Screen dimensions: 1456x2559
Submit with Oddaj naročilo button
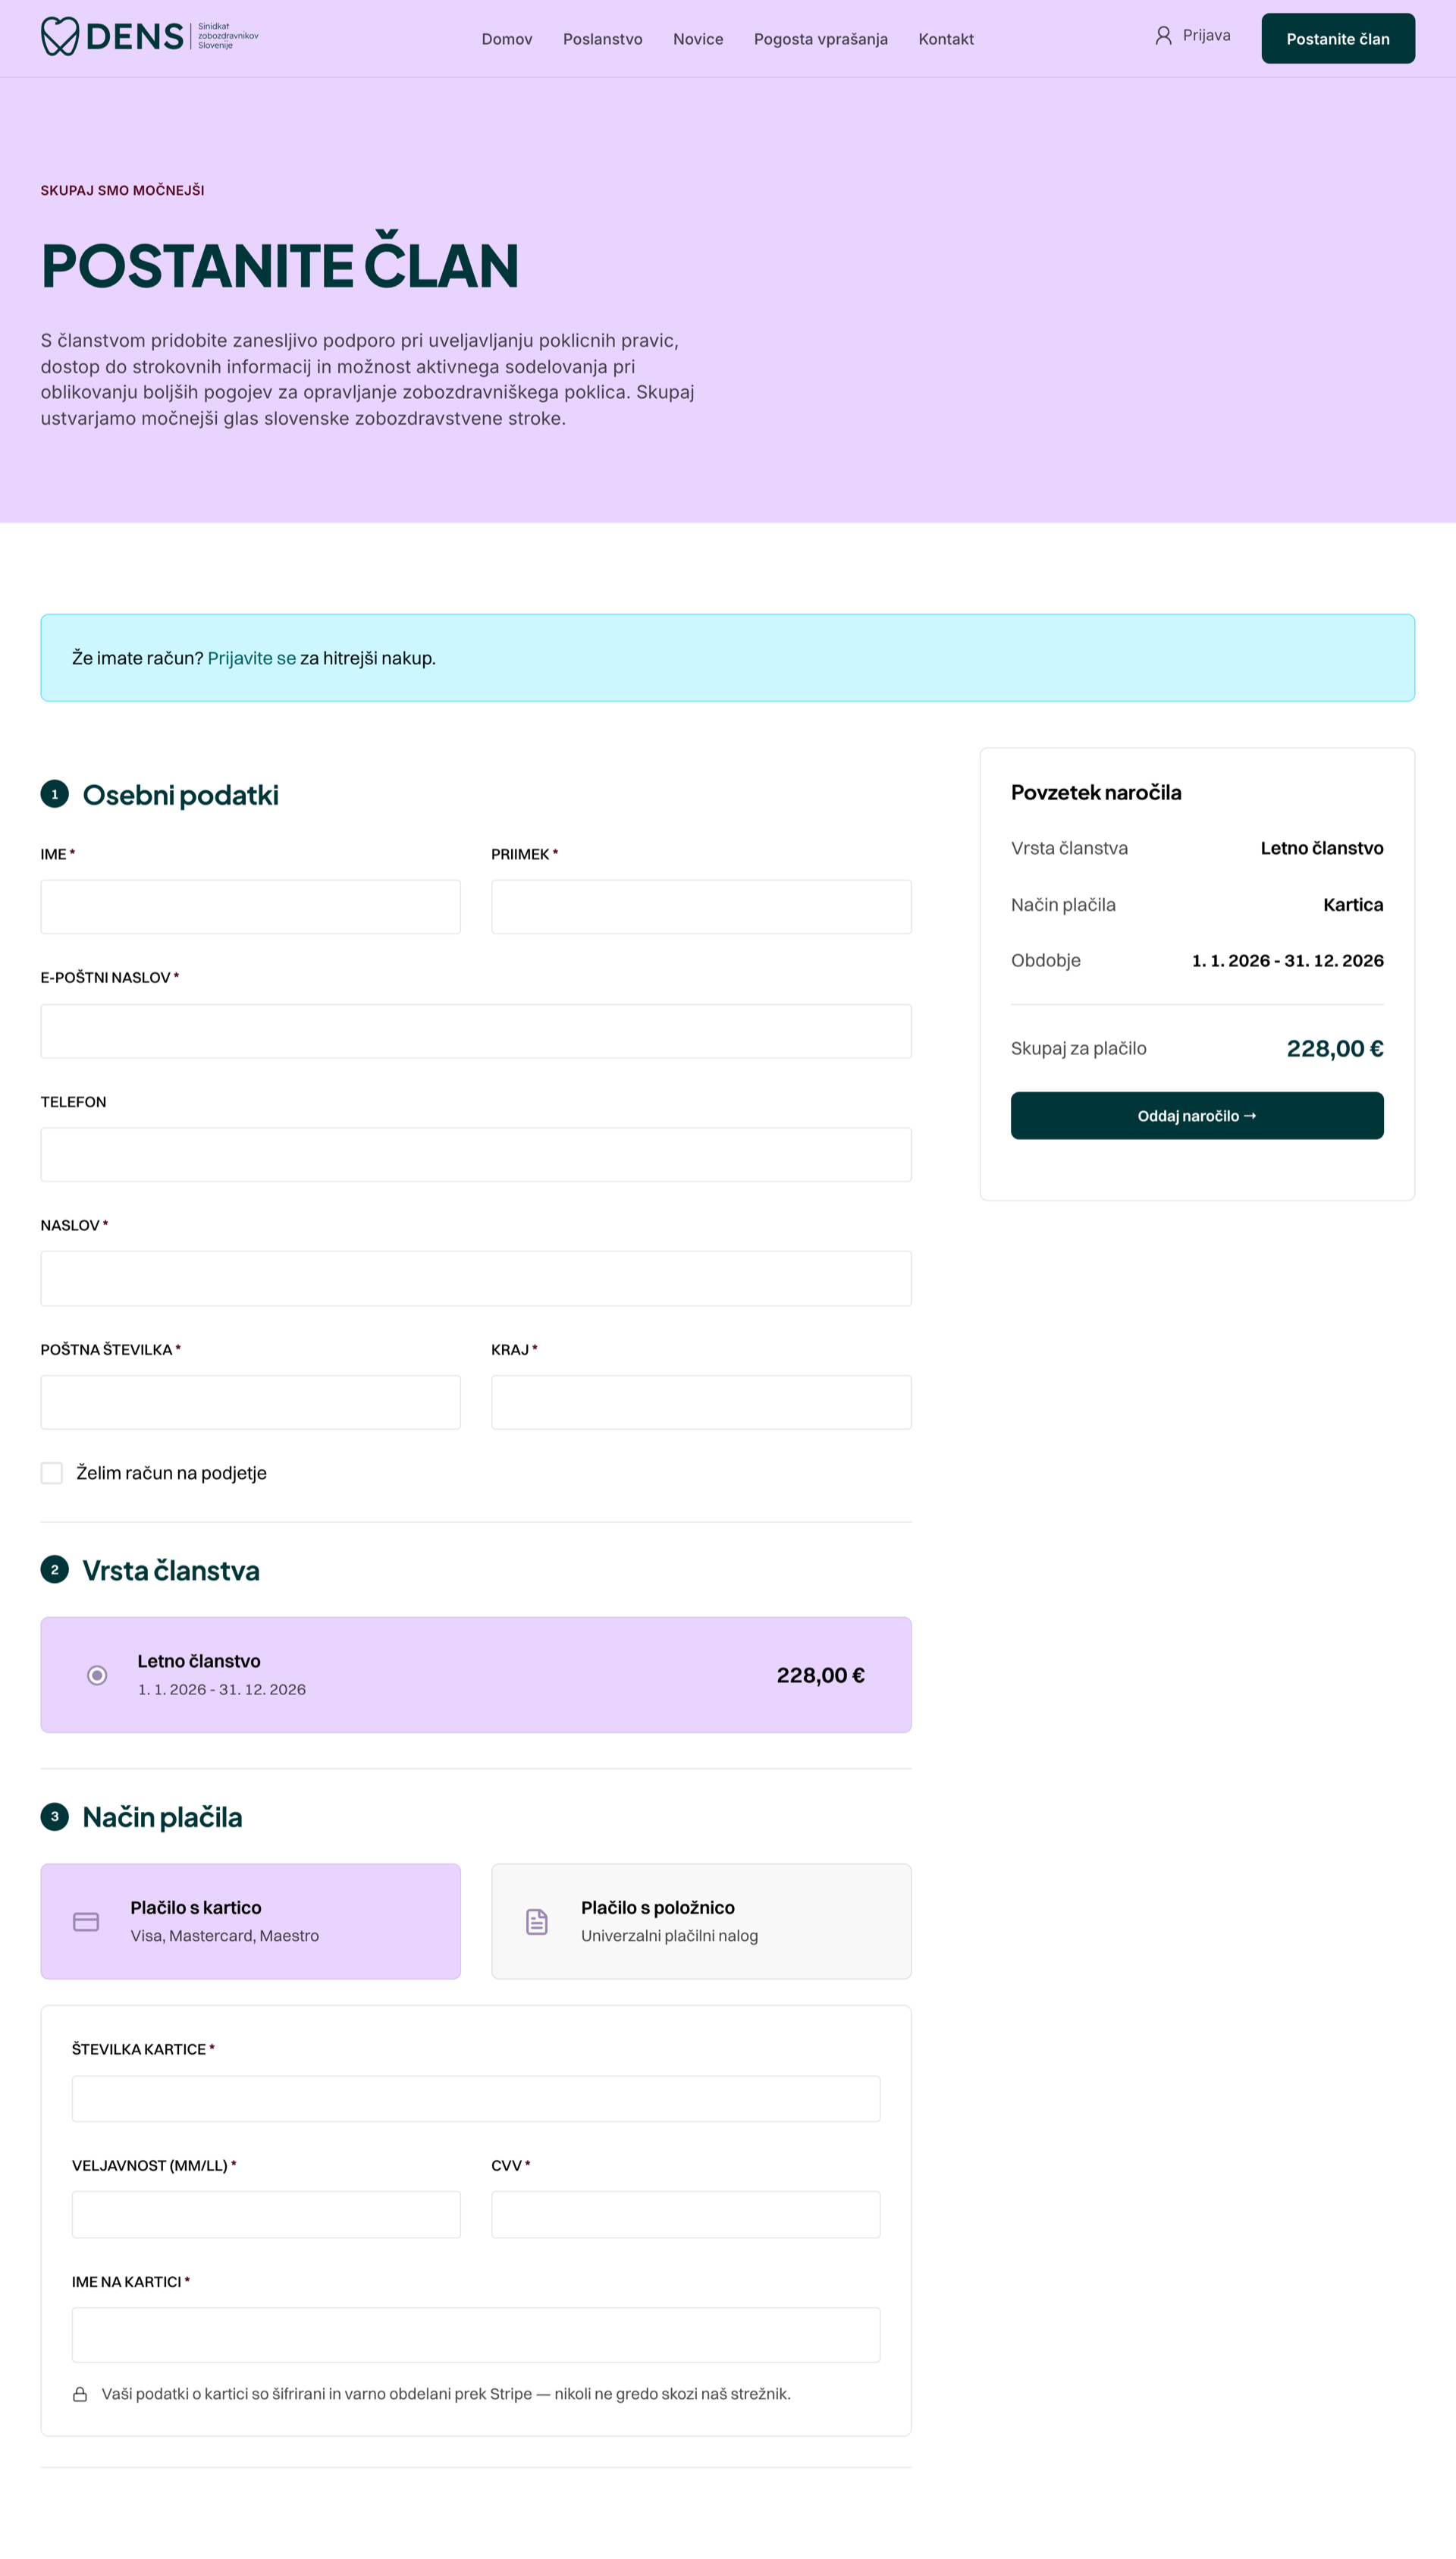click(x=1197, y=1115)
